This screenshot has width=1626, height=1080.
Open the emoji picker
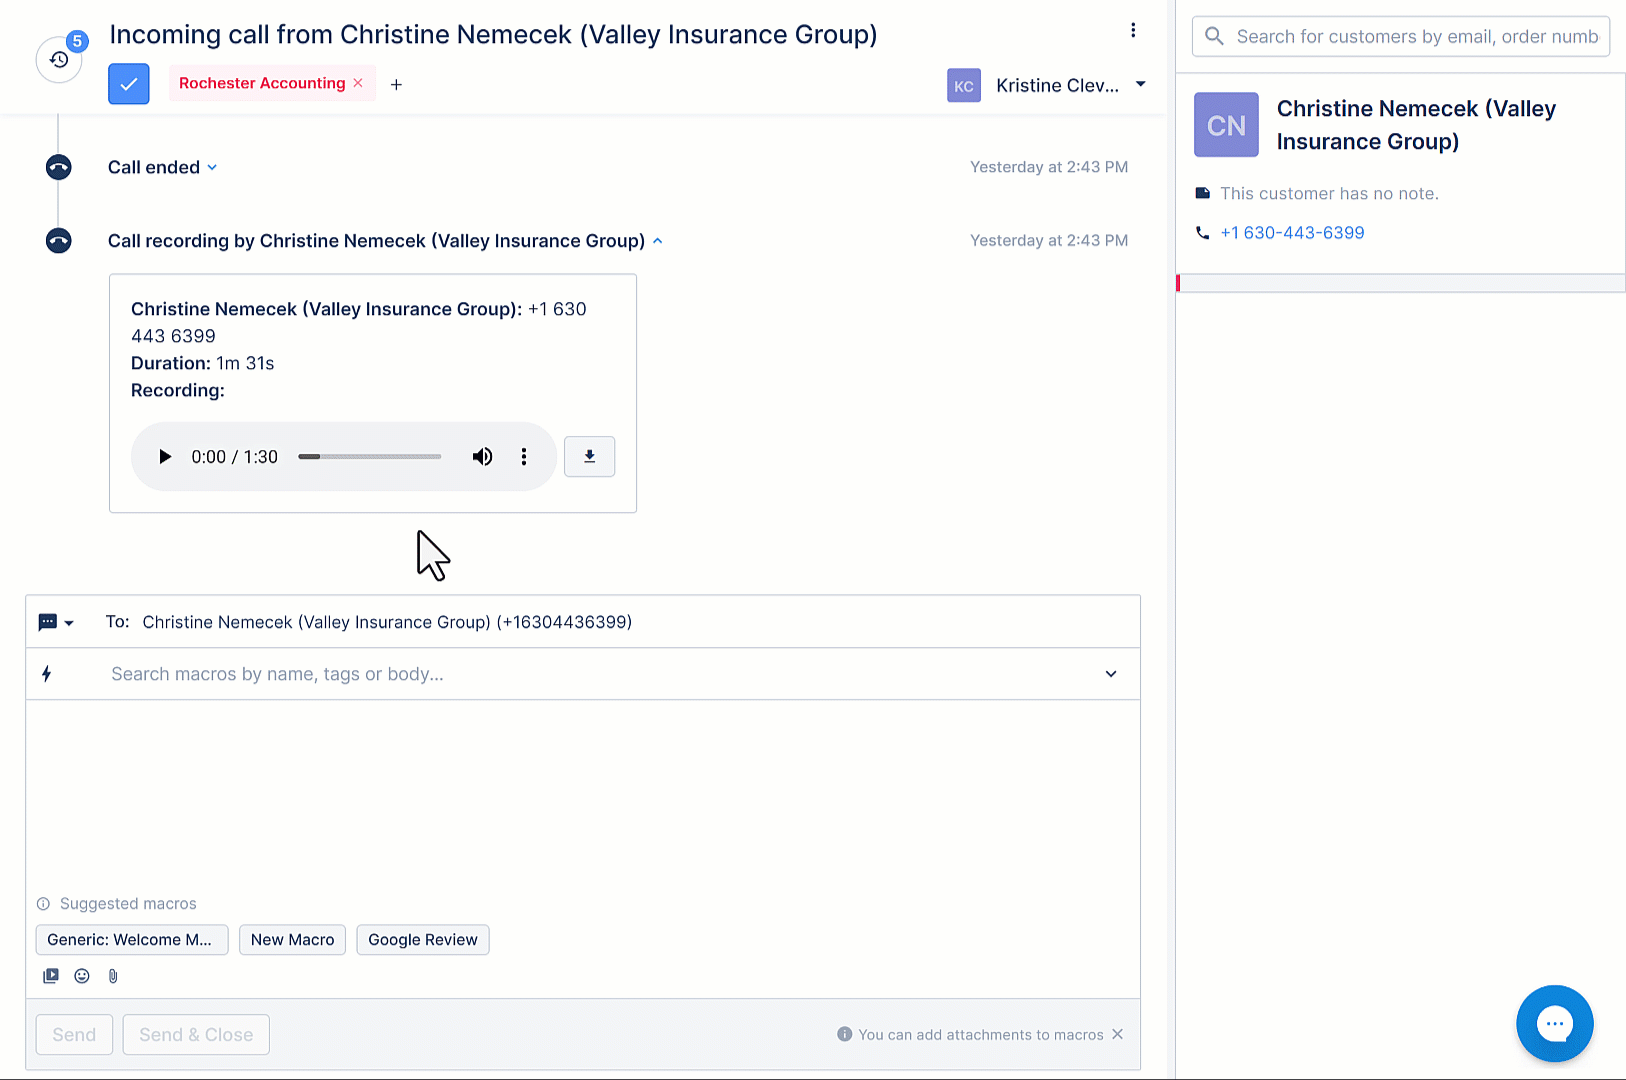(82, 976)
